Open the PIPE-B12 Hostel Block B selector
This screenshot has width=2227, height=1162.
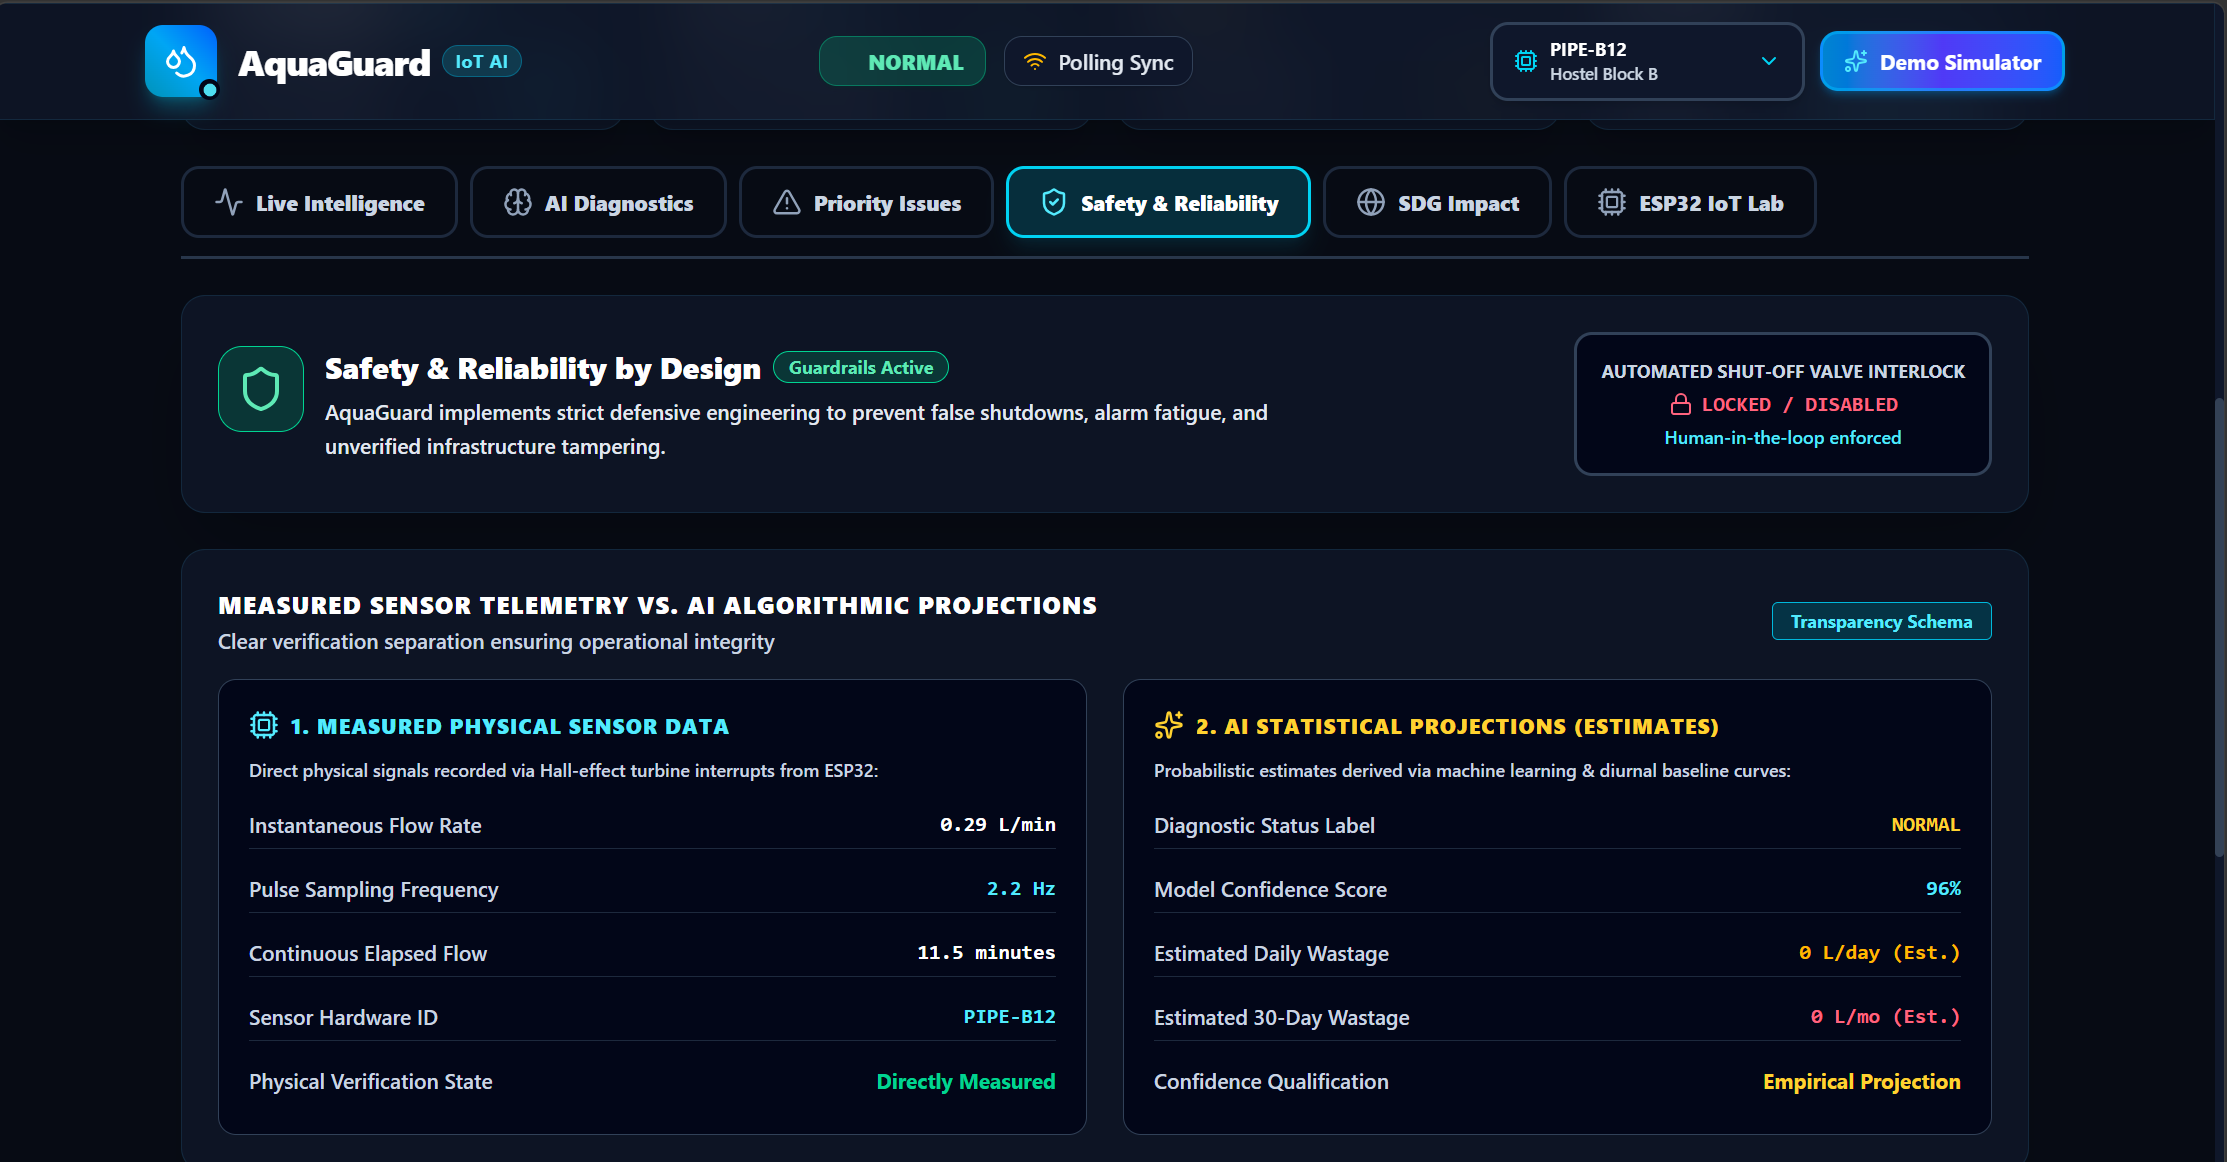tap(1646, 62)
